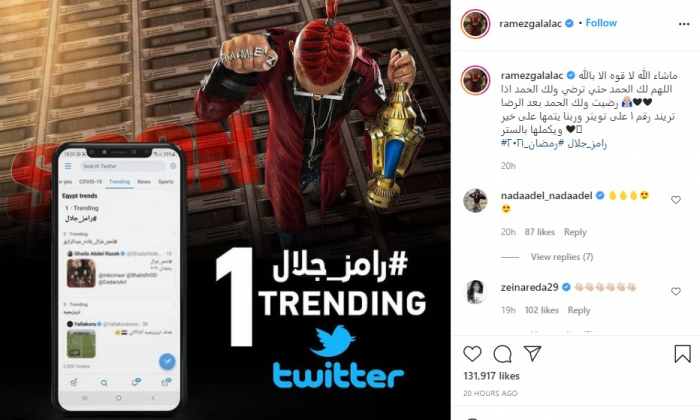Like the post with the heart icon

[472, 354]
